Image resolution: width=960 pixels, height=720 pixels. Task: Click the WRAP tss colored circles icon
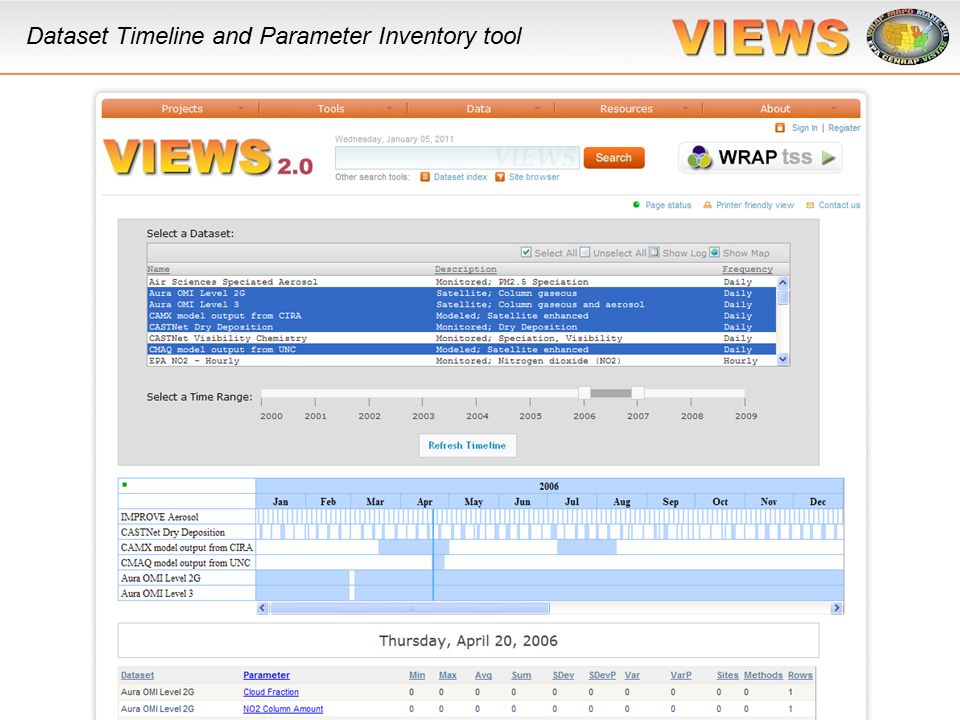(x=699, y=157)
